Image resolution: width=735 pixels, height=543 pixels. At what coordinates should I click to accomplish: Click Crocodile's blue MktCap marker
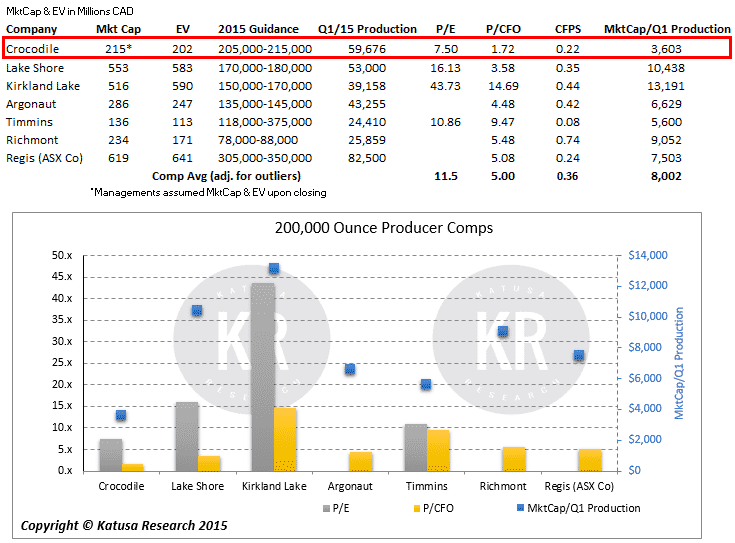pyautogui.click(x=121, y=415)
